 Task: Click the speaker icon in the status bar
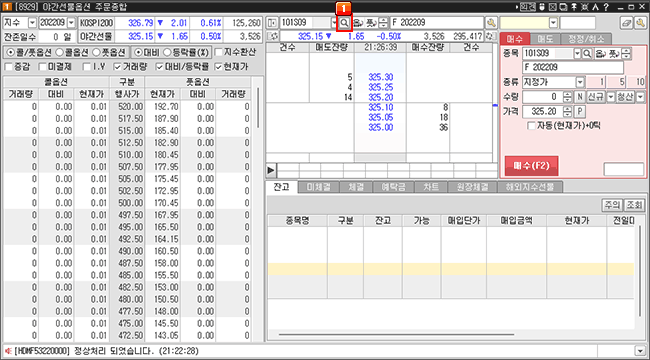point(8,351)
